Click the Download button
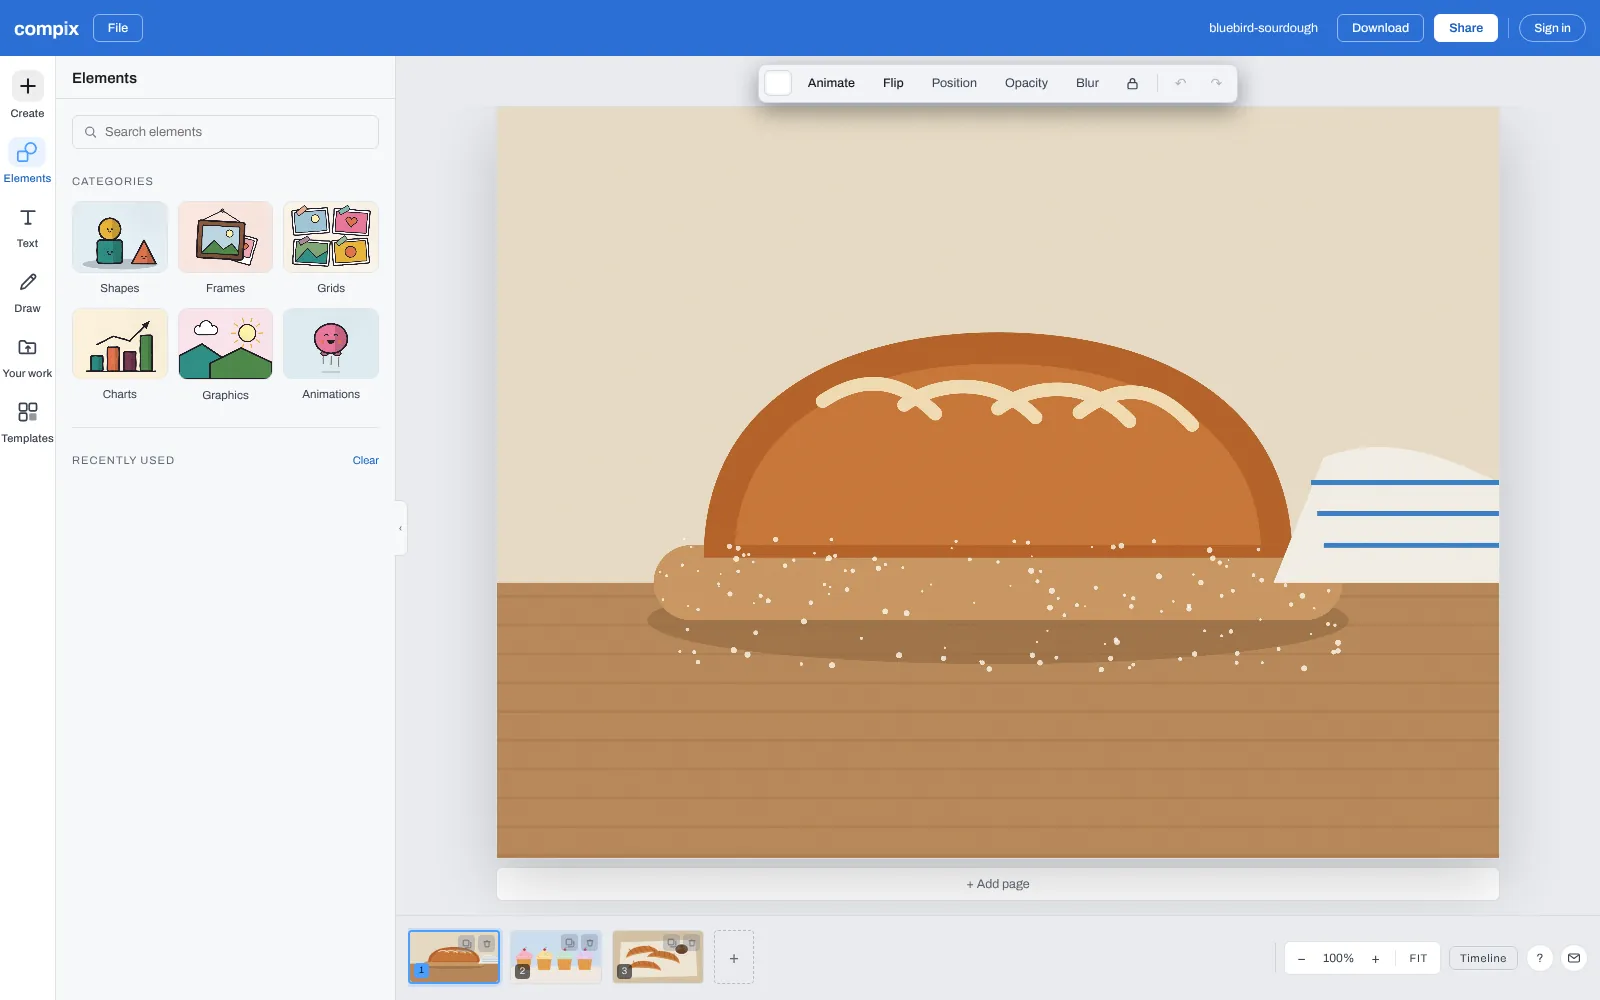 point(1380,28)
